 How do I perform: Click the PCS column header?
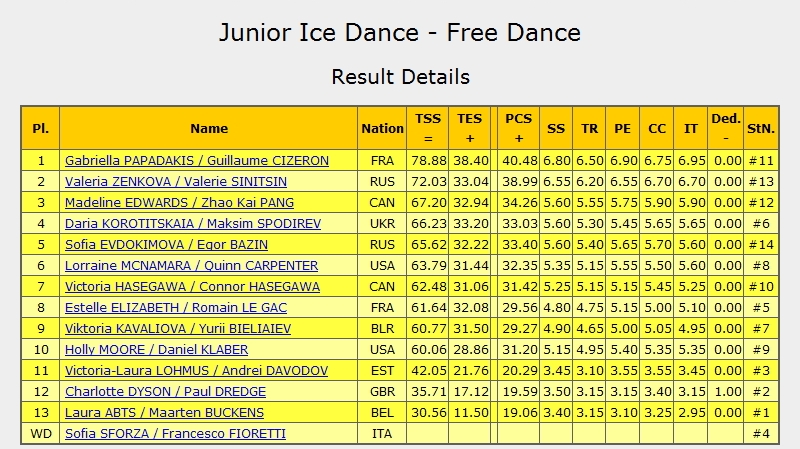[518, 129]
